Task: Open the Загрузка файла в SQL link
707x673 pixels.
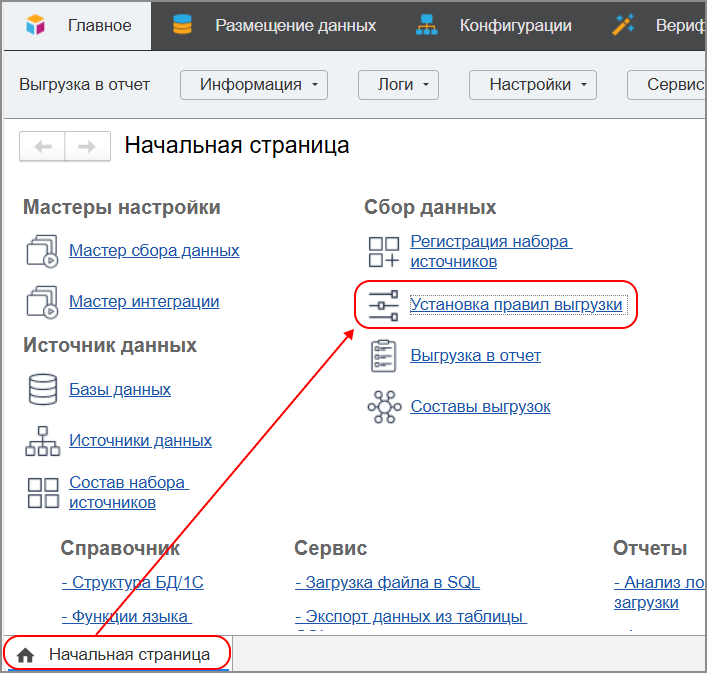Action: (x=387, y=582)
